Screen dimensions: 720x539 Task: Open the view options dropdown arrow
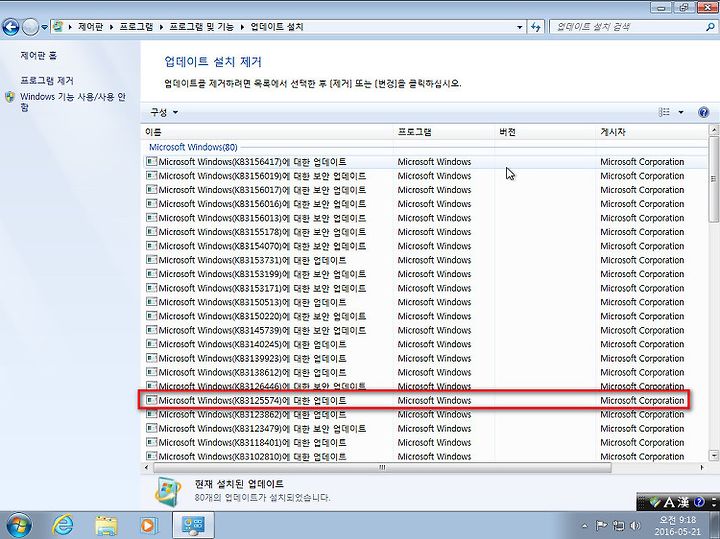point(681,112)
